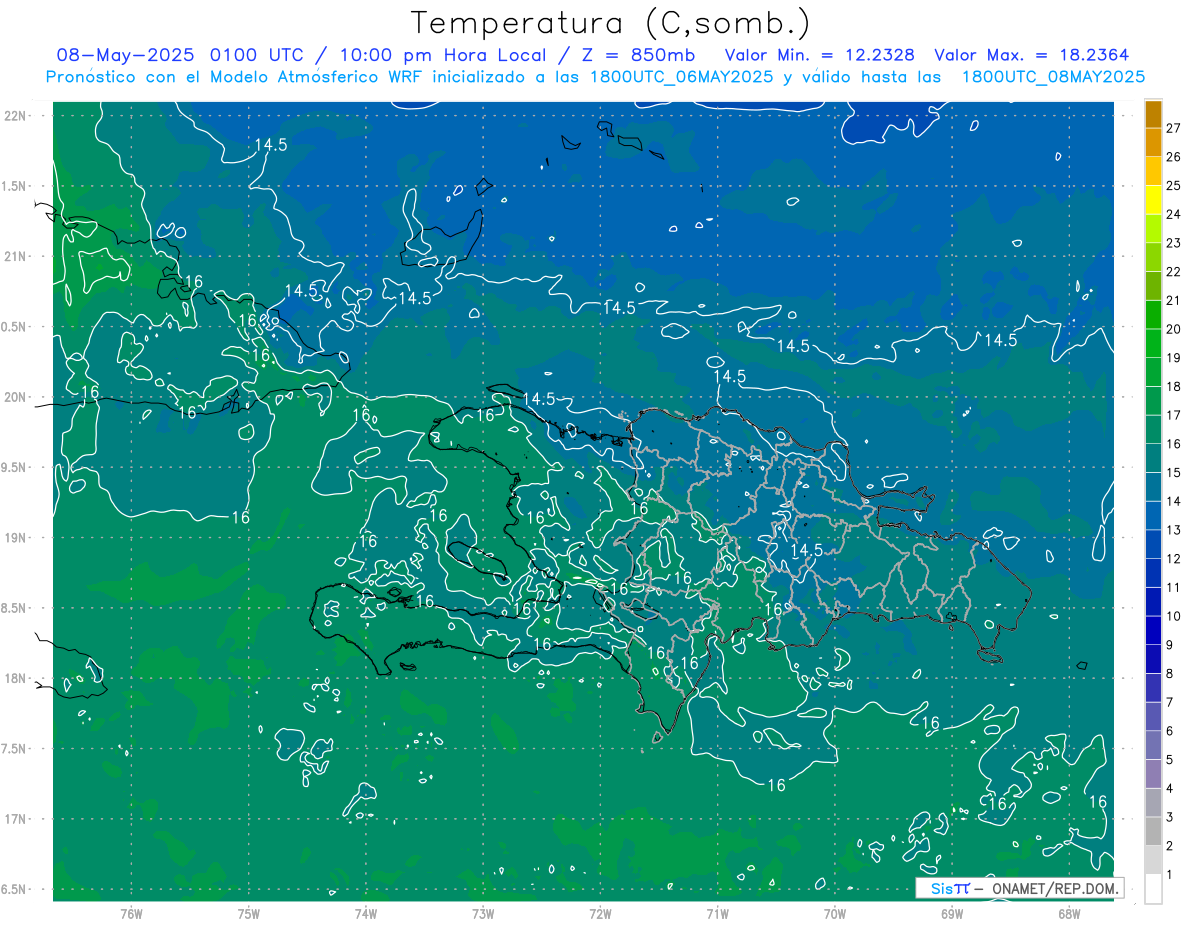Click the gray legend swatch between 2 and 3
This screenshot has height=927, width=1200.
pos(1153,832)
